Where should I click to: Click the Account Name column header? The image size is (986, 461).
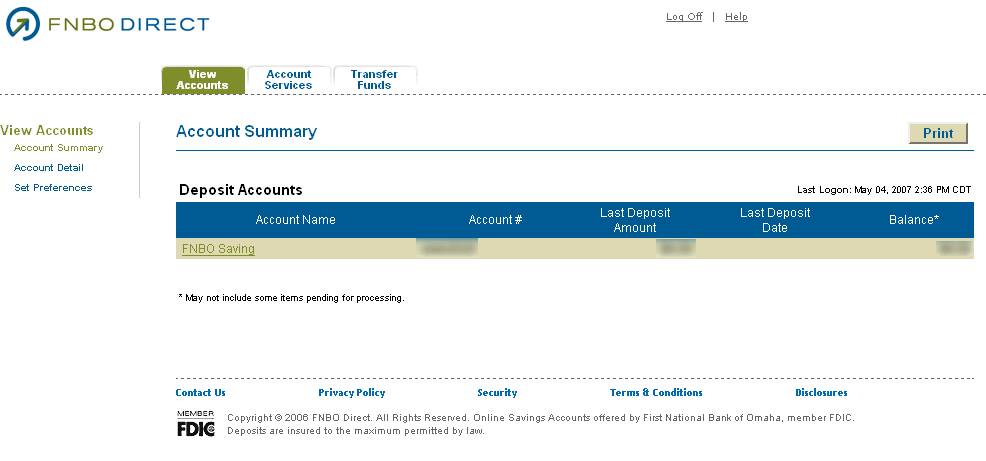coord(295,220)
